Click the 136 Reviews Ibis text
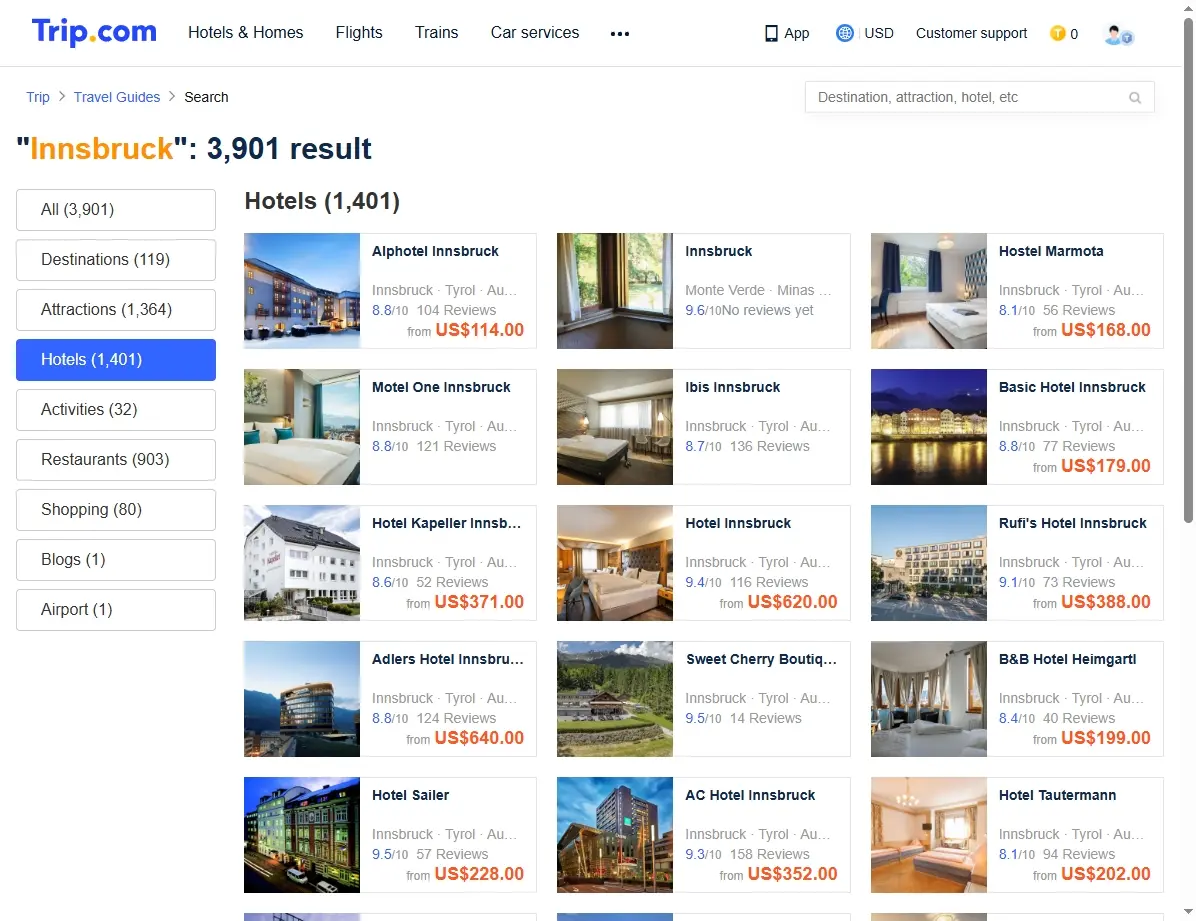The height and width of the screenshot is (921, 1196). pos(770,446)
